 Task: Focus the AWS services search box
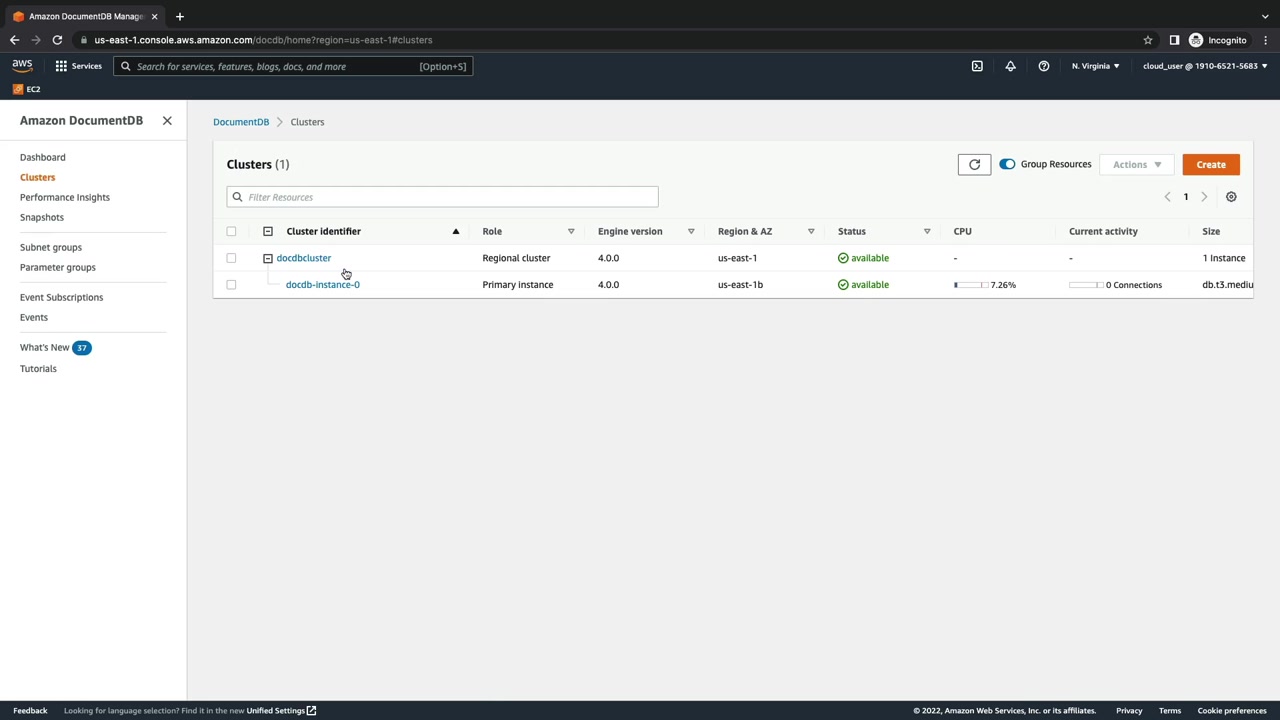pos(293,66)
